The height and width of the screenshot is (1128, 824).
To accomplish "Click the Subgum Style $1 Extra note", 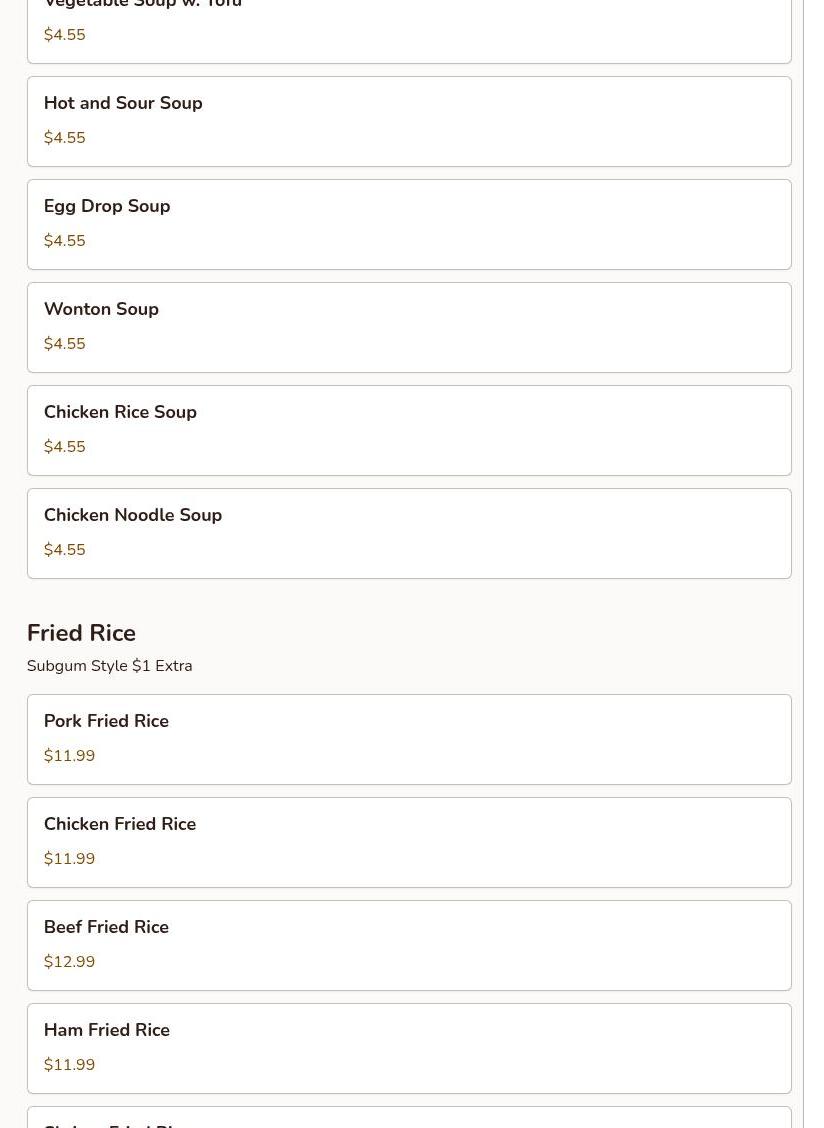I will (x=109, y=666).
